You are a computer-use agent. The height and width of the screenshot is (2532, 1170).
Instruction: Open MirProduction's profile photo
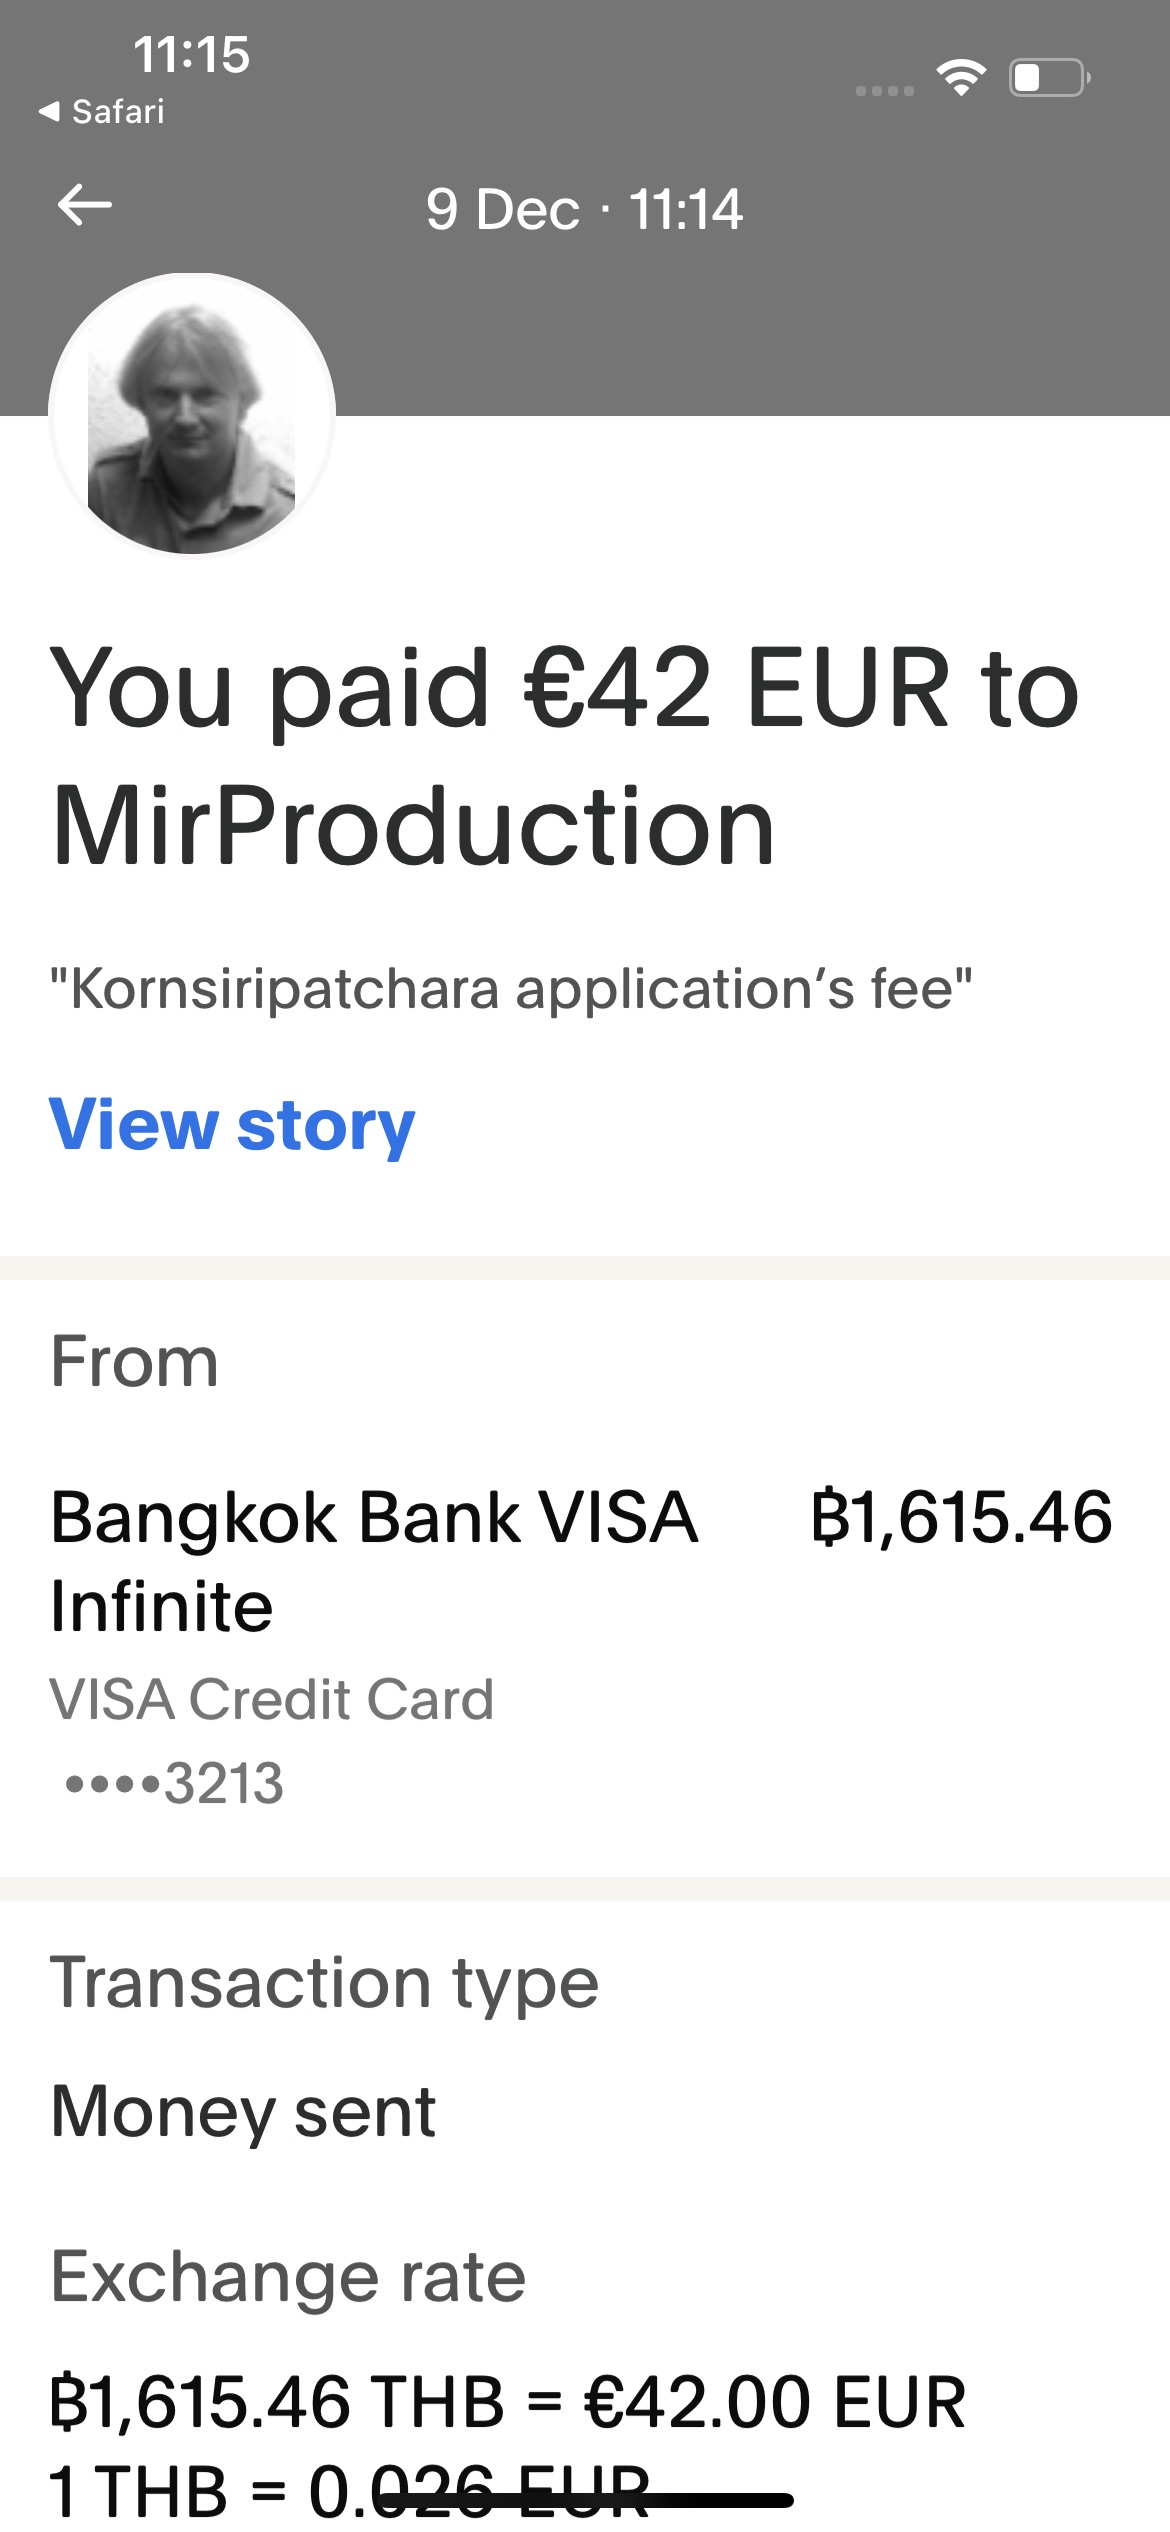tap(192, 414)
